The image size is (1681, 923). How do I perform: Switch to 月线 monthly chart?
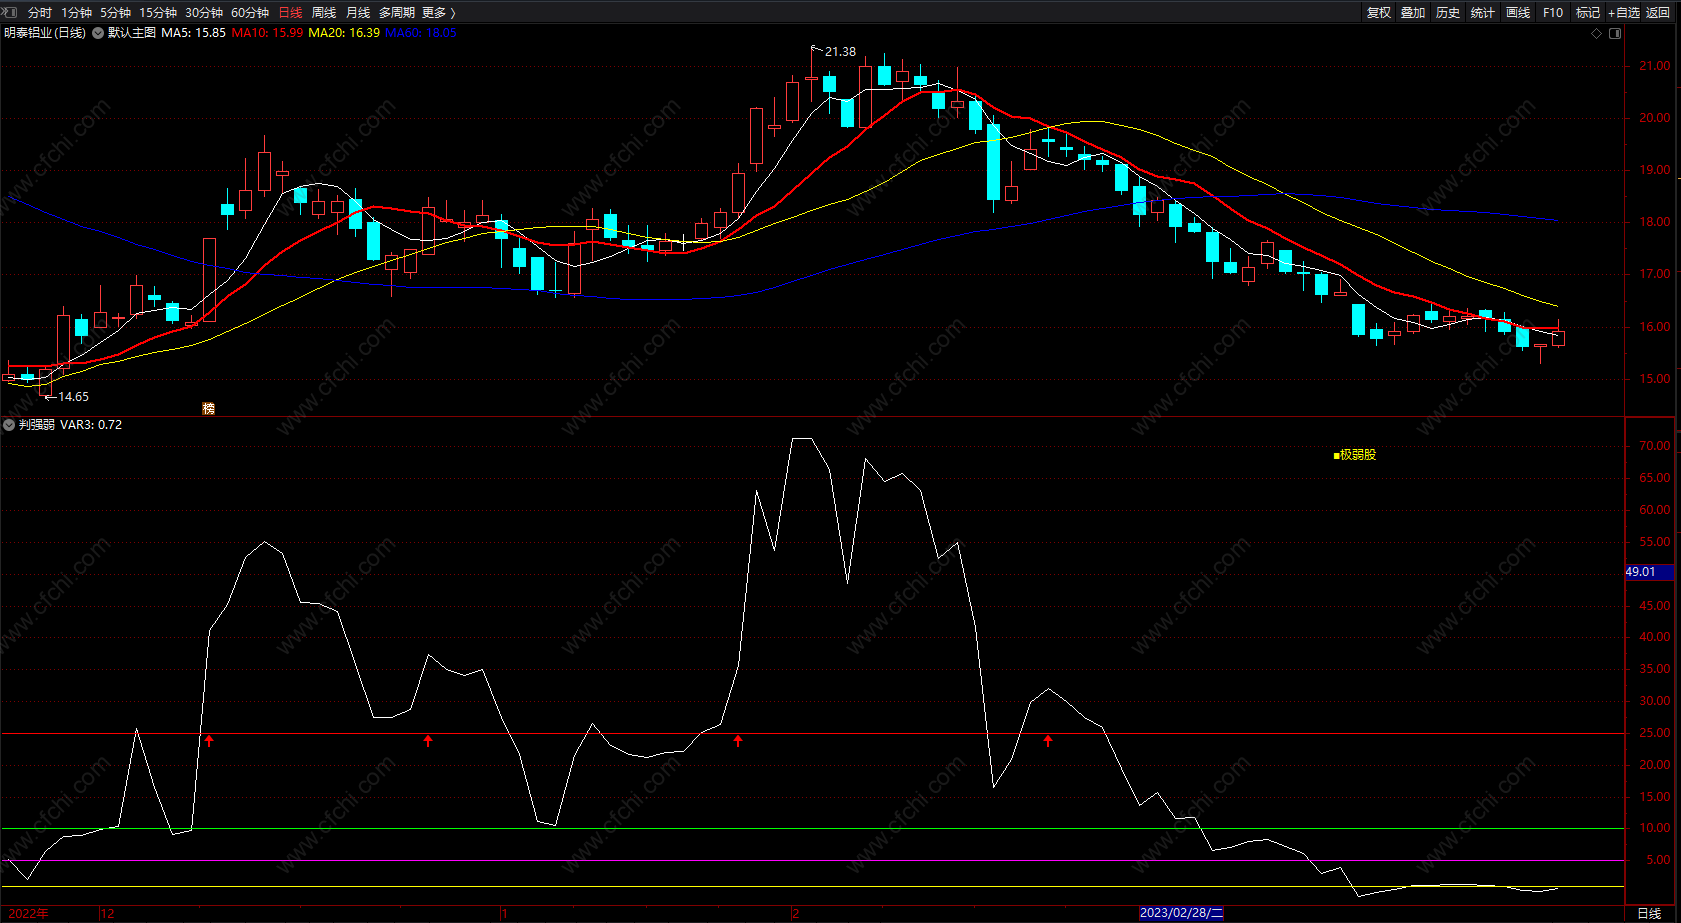coord(357,12)
